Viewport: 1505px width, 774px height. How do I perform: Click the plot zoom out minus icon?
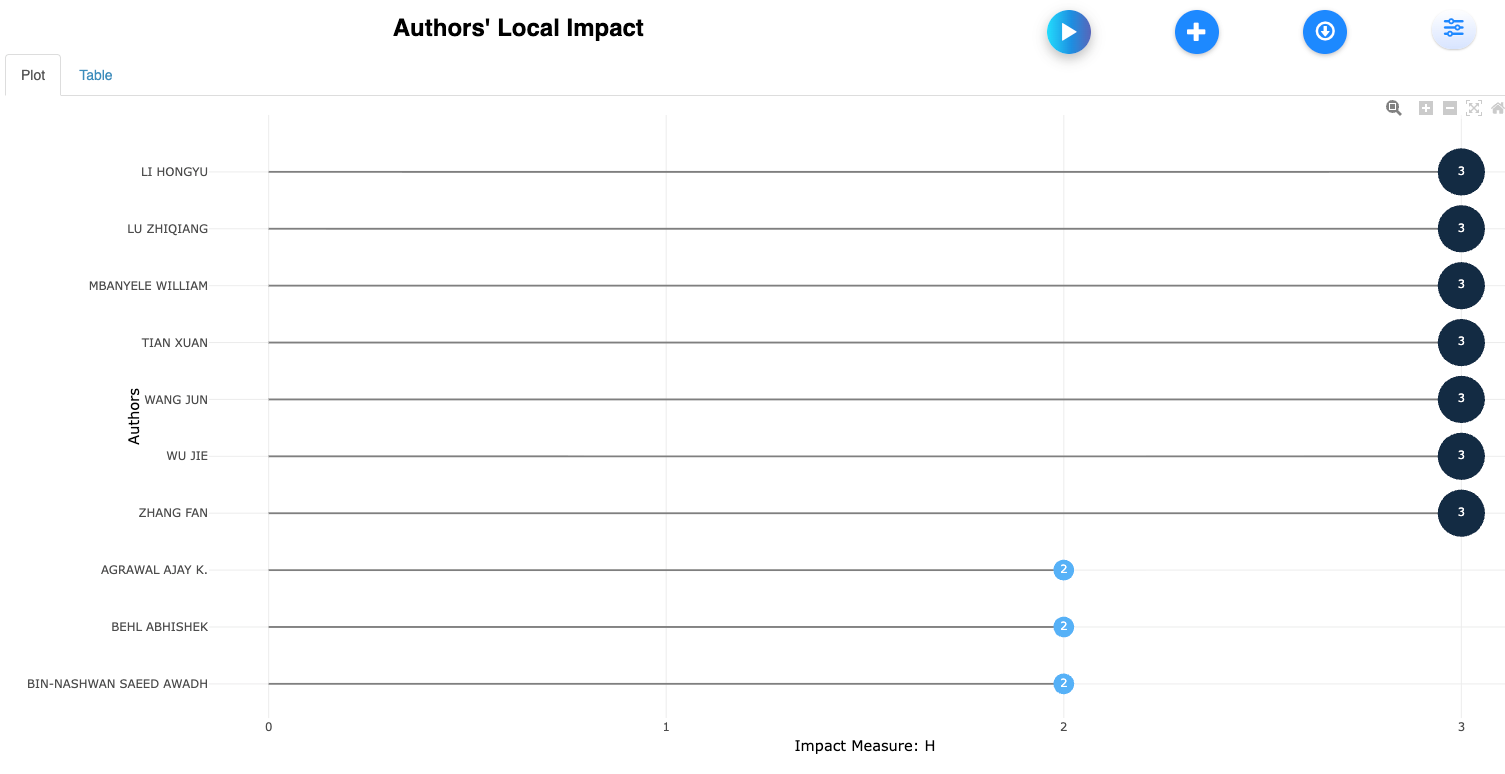click(x=1449, y=108)
